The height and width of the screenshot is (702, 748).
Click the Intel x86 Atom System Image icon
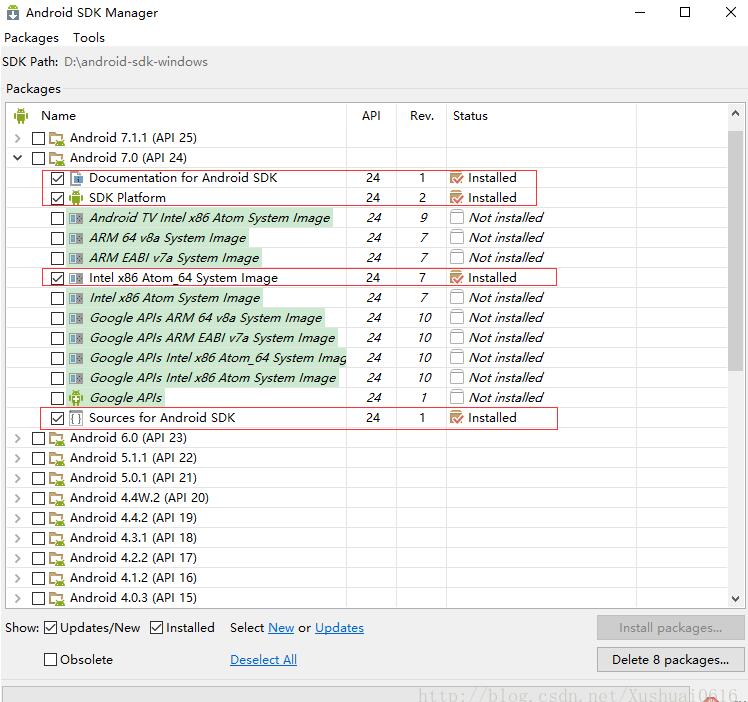76,299
